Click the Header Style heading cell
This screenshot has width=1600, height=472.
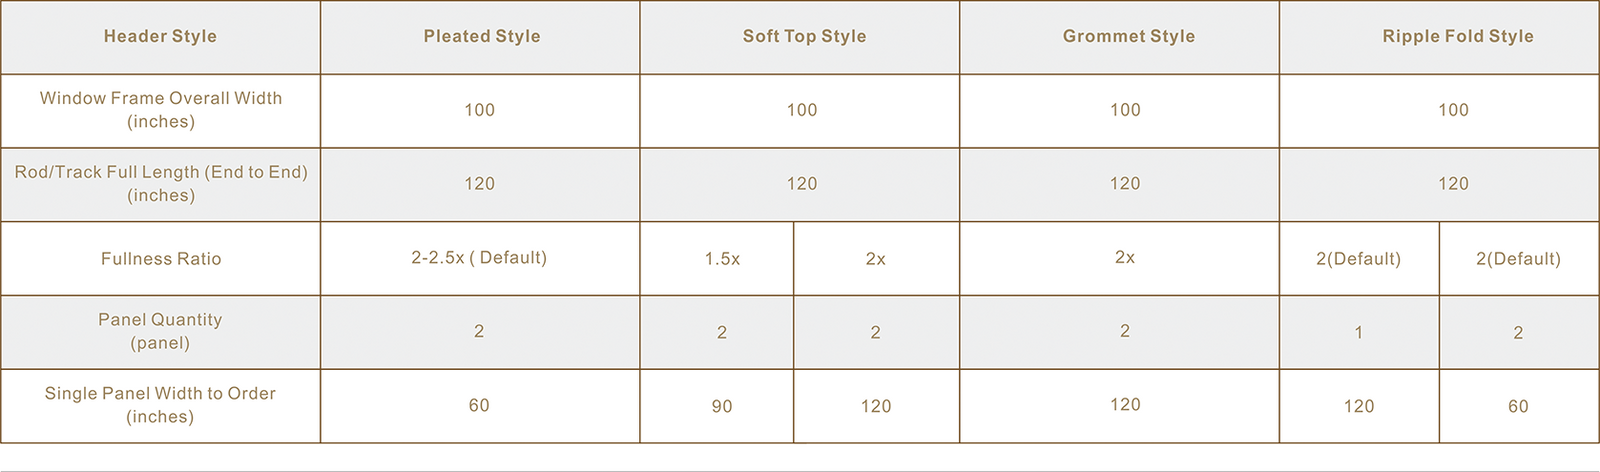click(x=160, y=36)
